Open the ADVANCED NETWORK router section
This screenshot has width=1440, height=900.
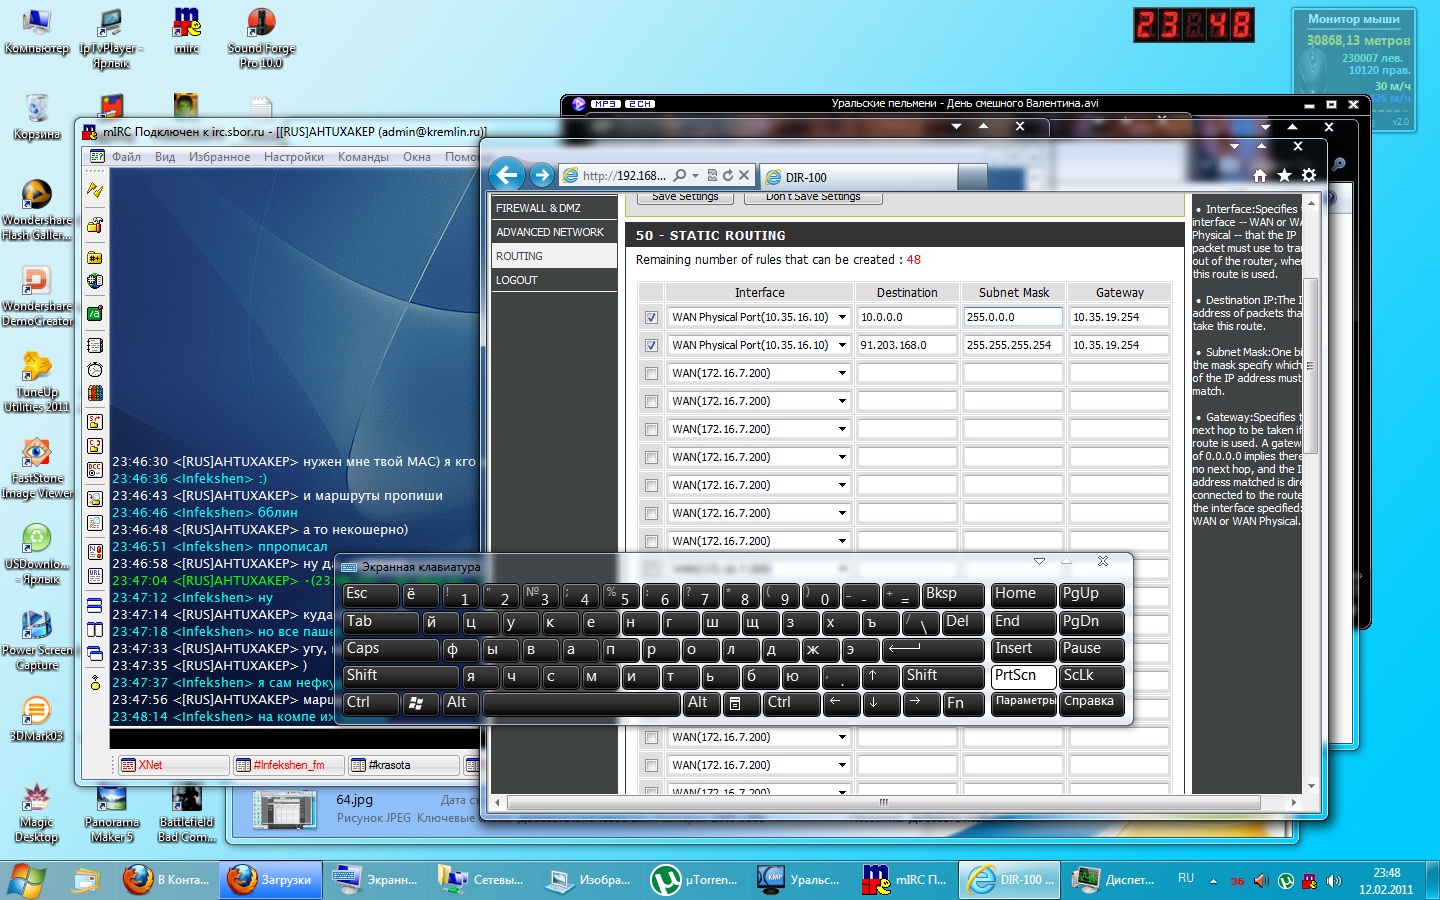(554, 232)
